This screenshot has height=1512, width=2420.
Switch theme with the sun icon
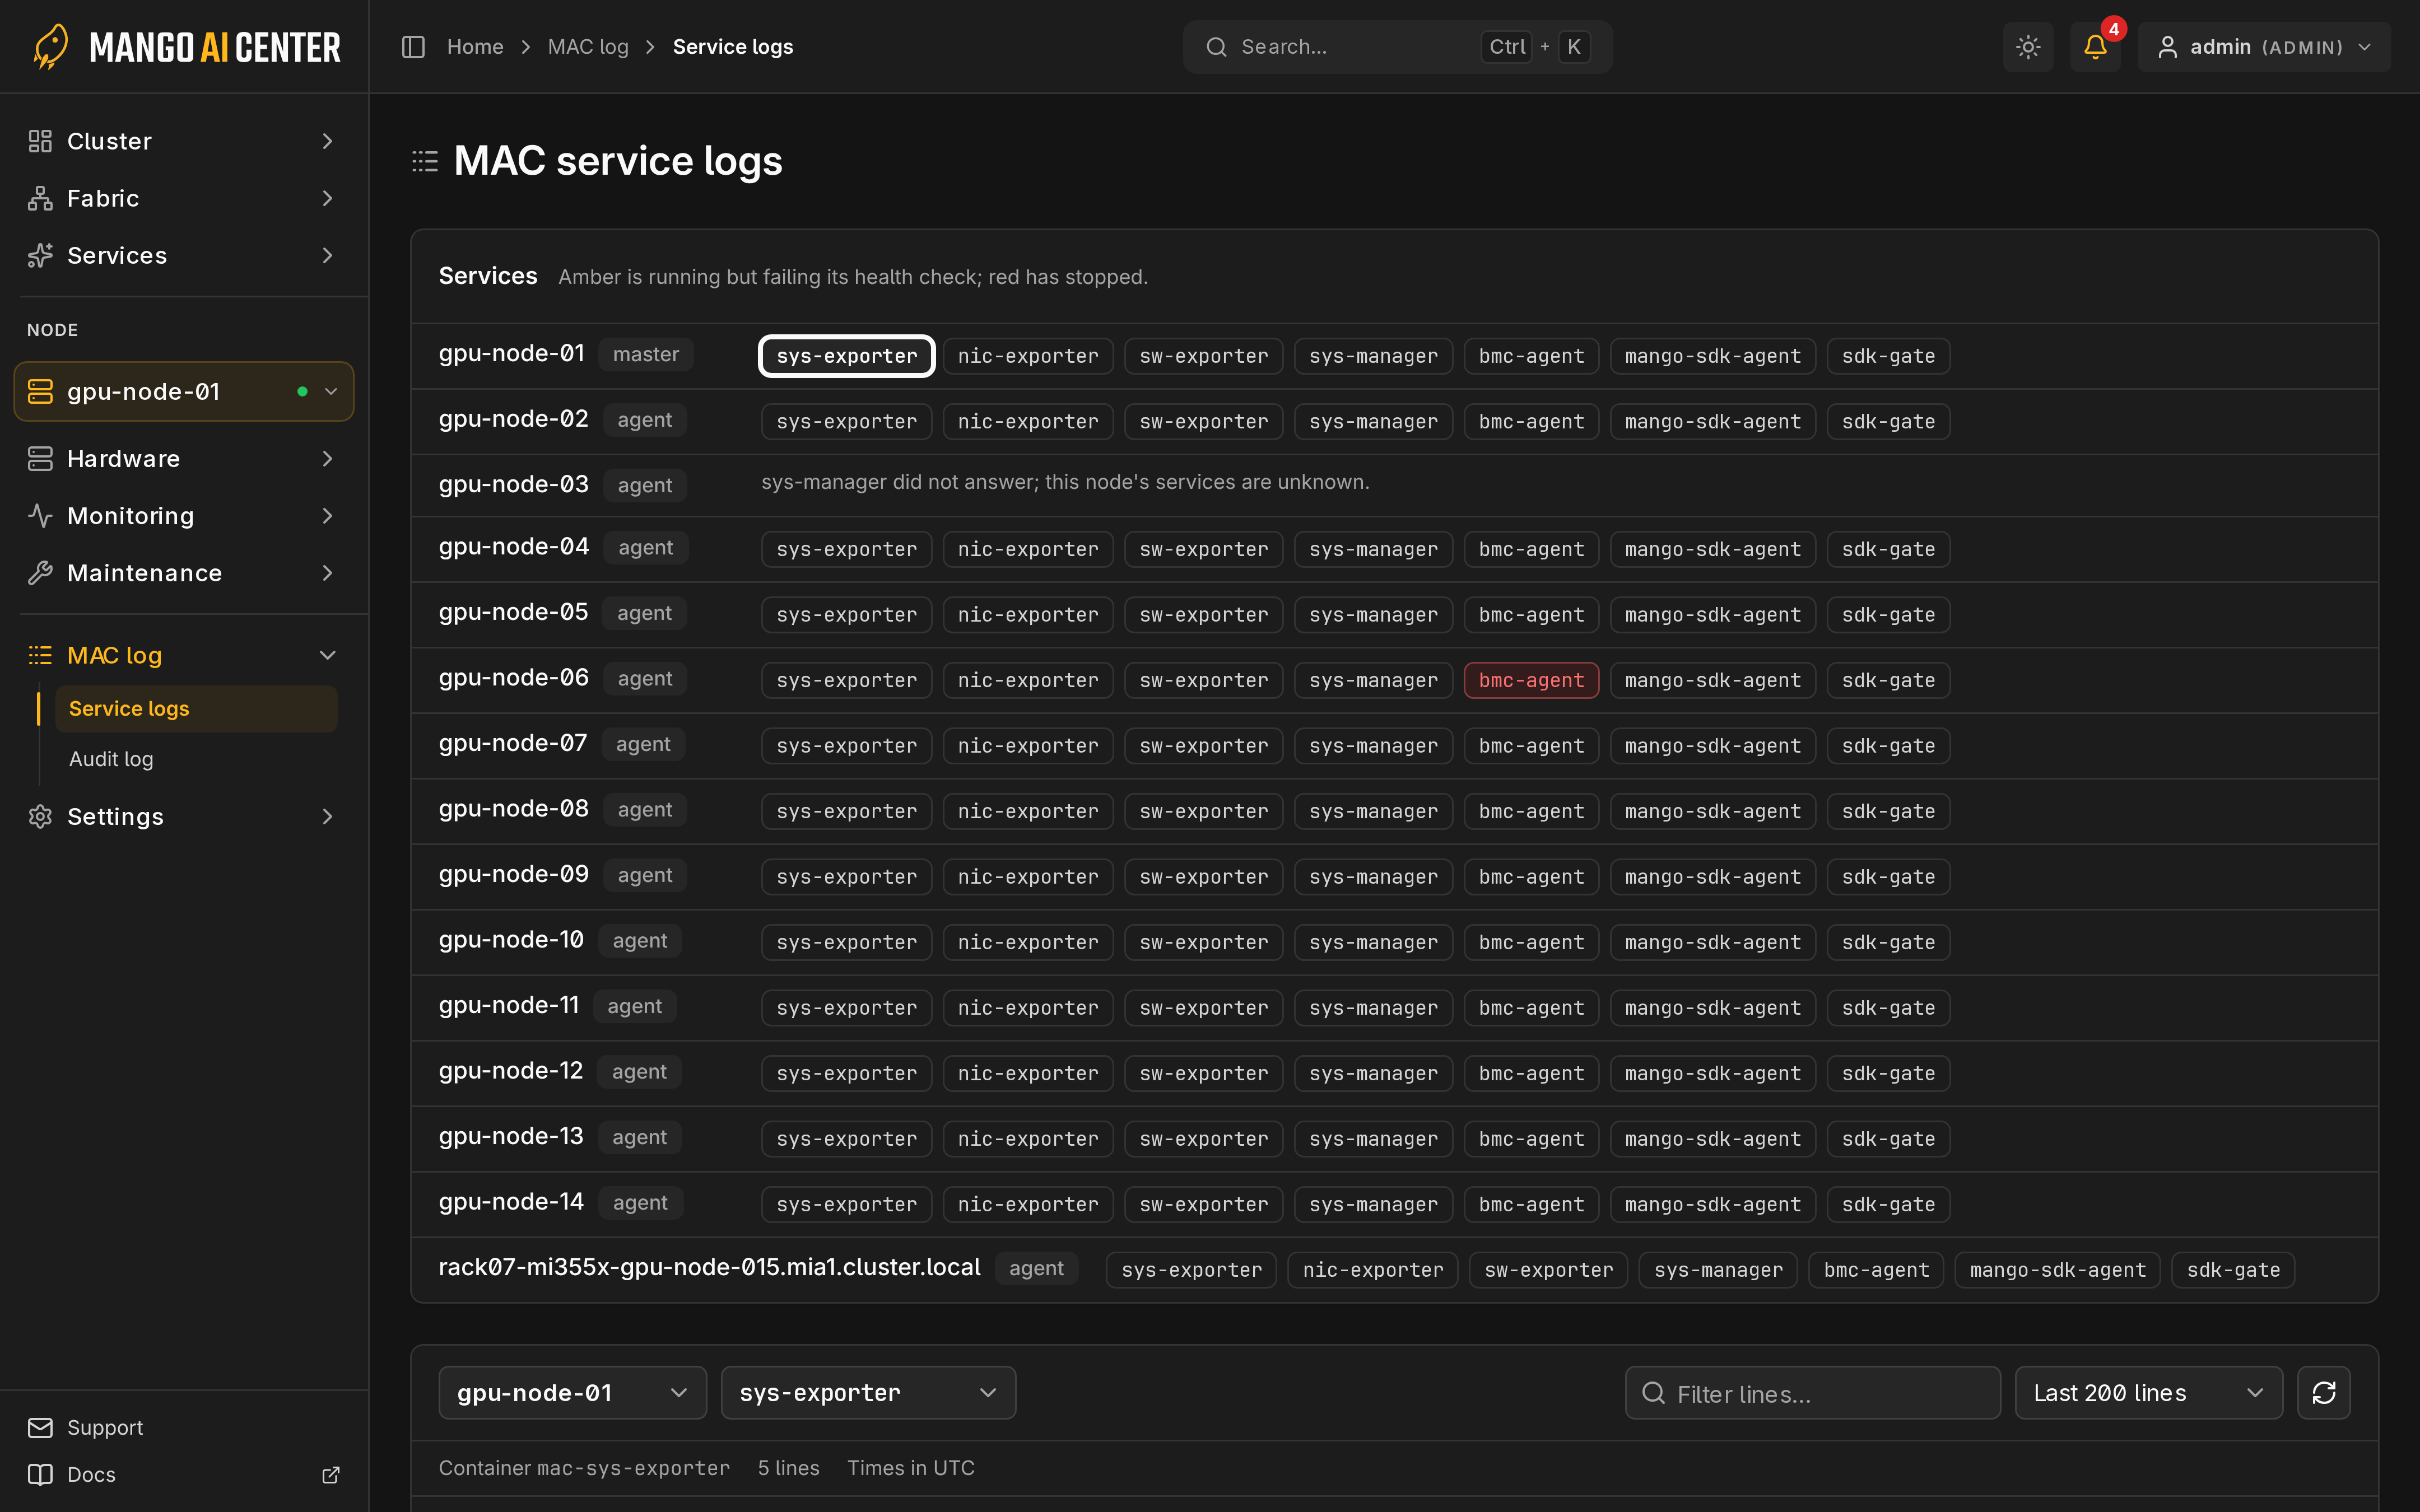[2028, 47]
